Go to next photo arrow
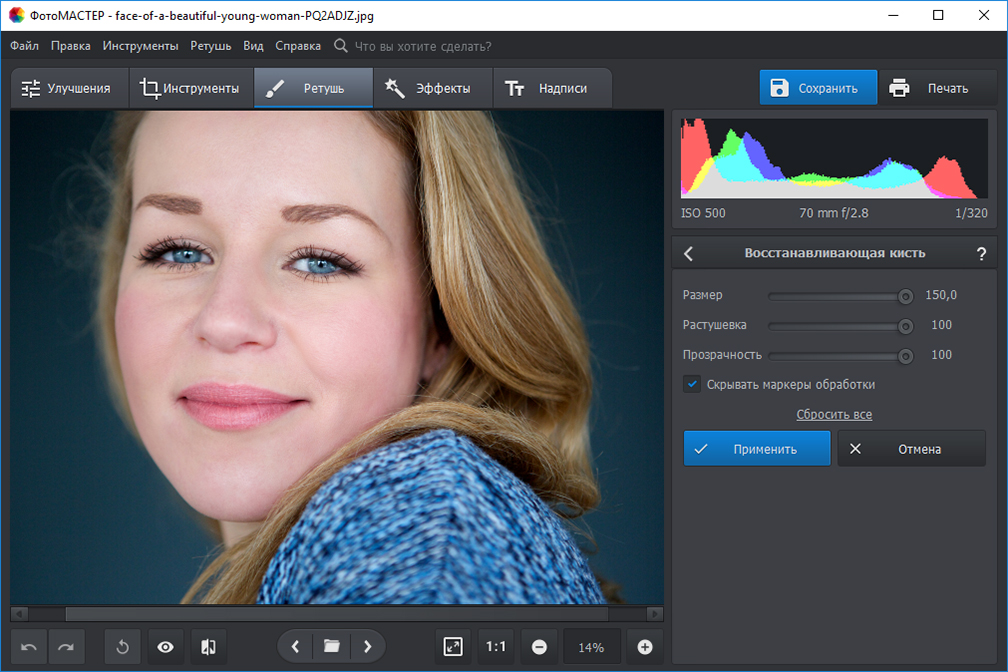The width and height of the screenshot is (1008, 672). (x=368, y=646)
